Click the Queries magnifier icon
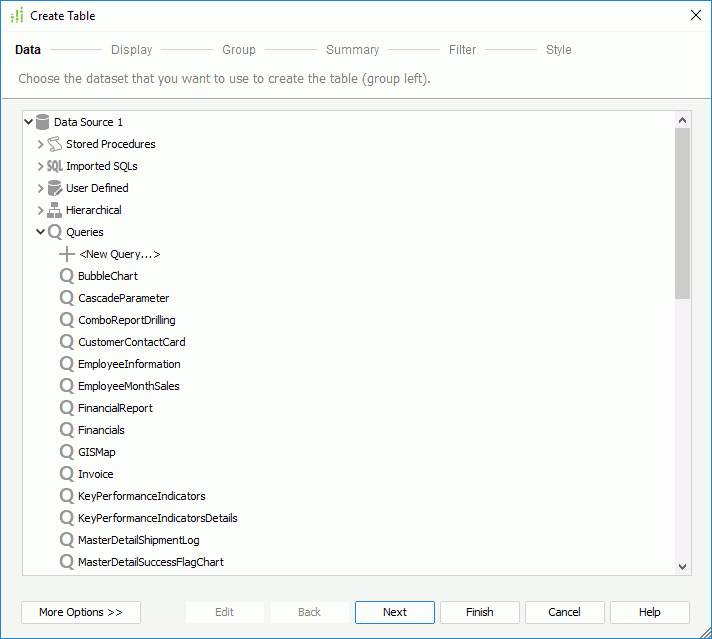This screenshot has height=639, width=712. click(54, 232)
